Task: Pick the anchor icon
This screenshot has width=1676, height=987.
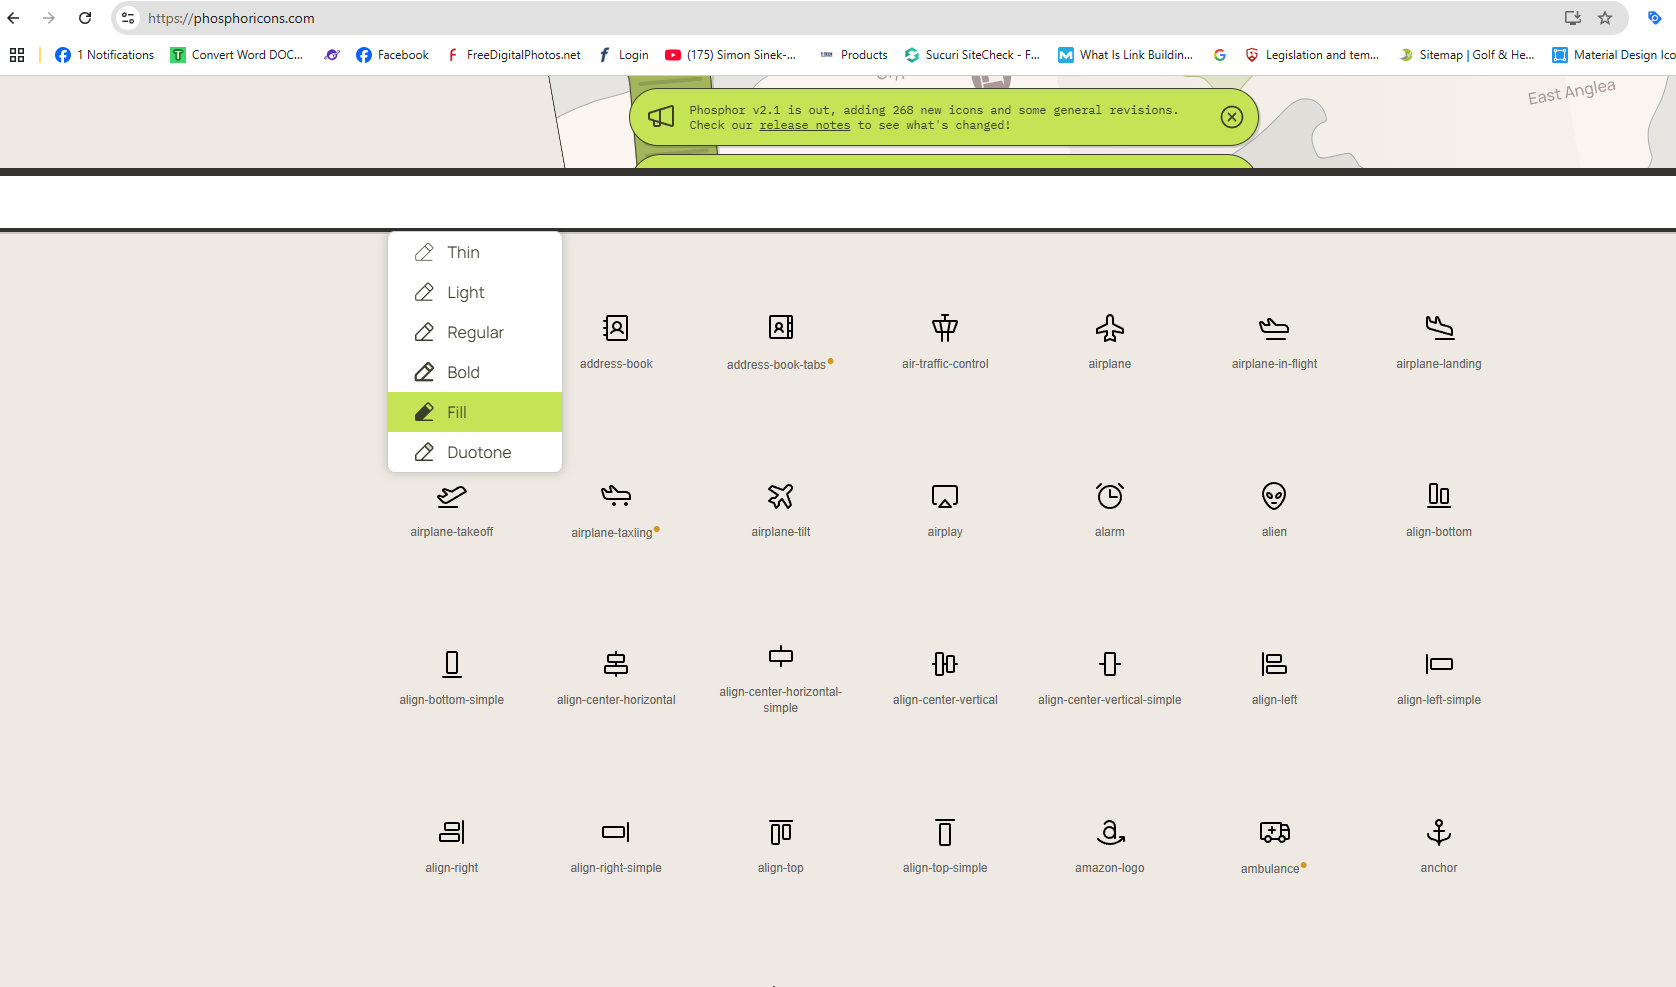Action: (1438, 832)
